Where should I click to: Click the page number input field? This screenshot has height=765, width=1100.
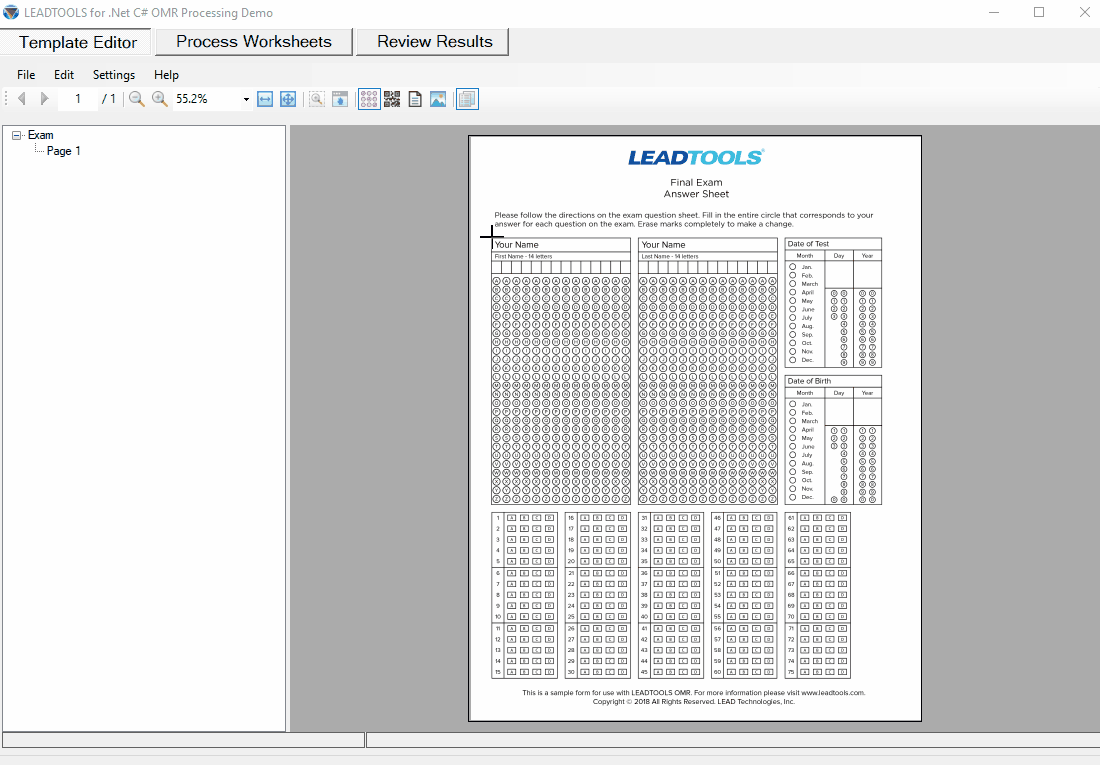(x=77, y=98)
